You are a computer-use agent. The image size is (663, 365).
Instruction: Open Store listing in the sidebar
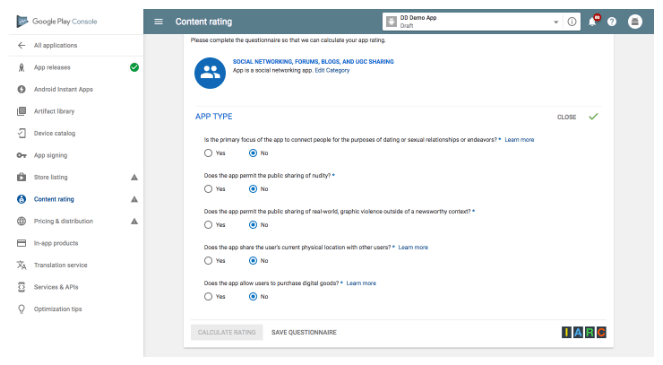pos(51,177)
